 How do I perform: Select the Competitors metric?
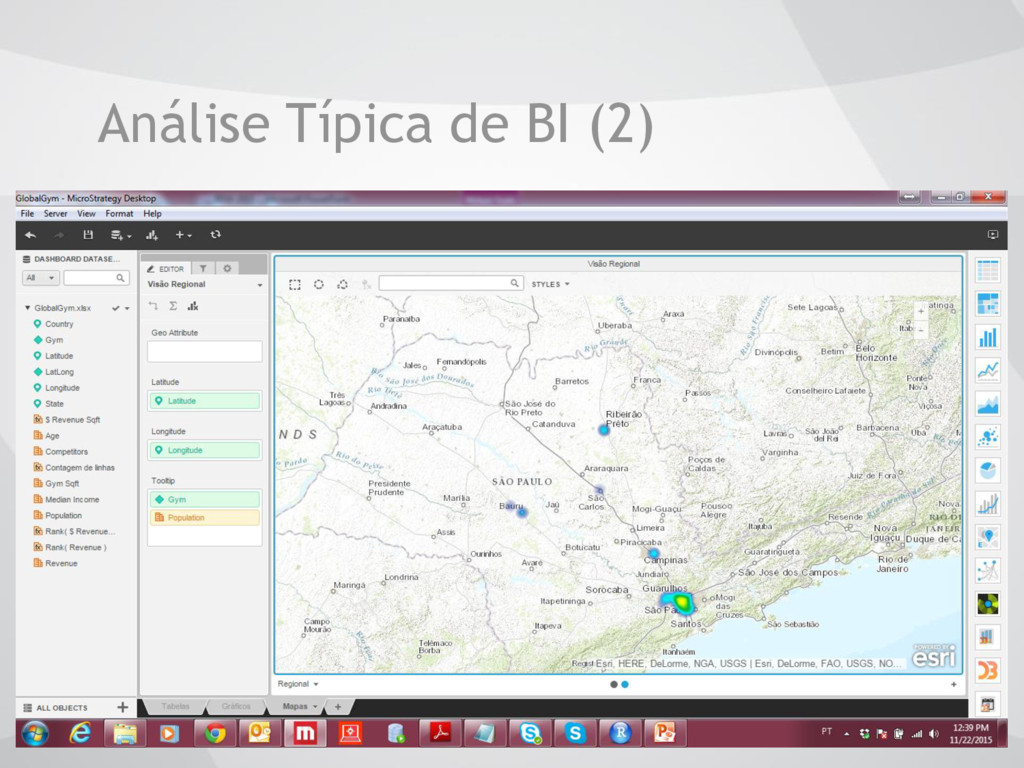click(66, 452)
